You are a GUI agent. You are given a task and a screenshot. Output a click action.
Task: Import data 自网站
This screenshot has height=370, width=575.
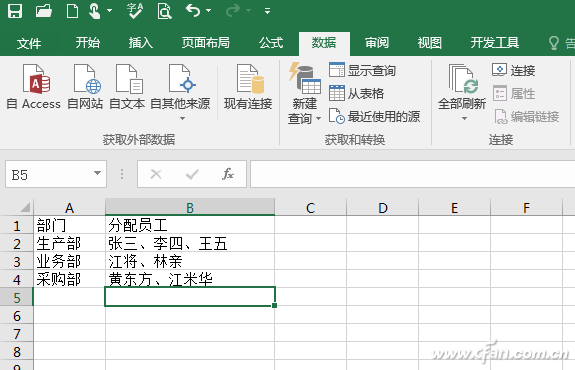click(x=85, y=87)
